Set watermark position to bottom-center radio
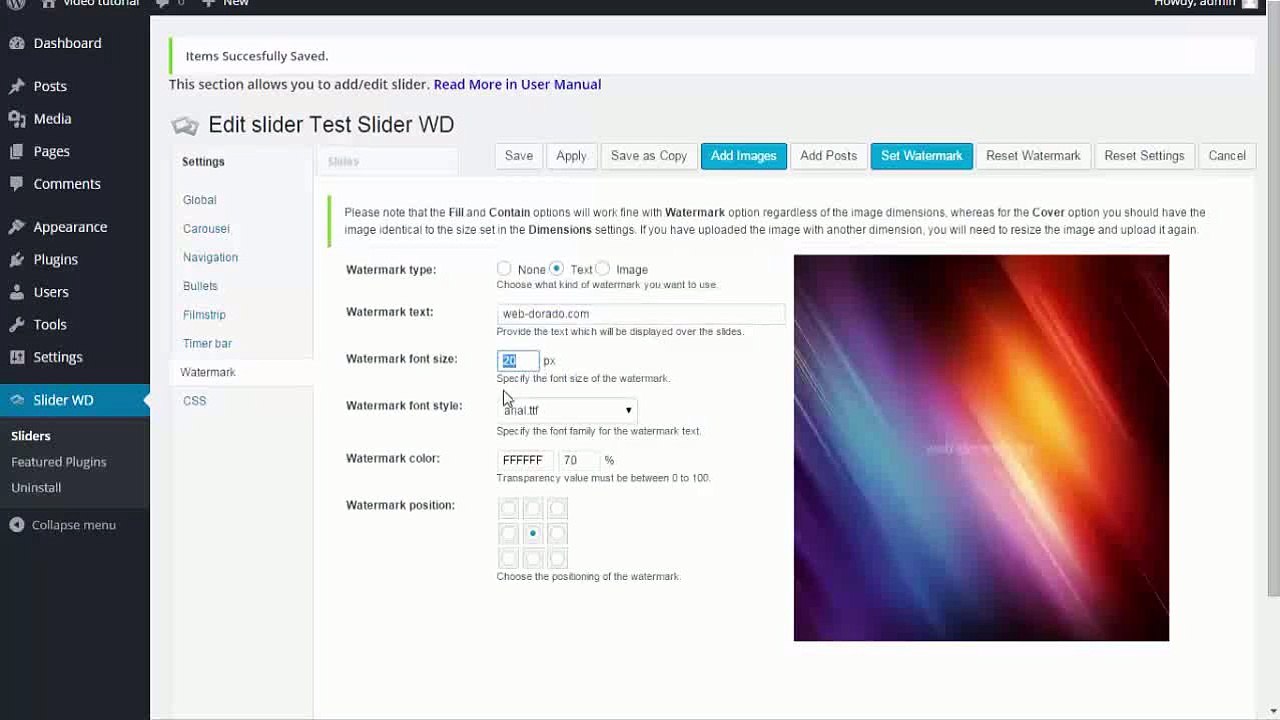The image size is (1280, 720). coord(533,558)
